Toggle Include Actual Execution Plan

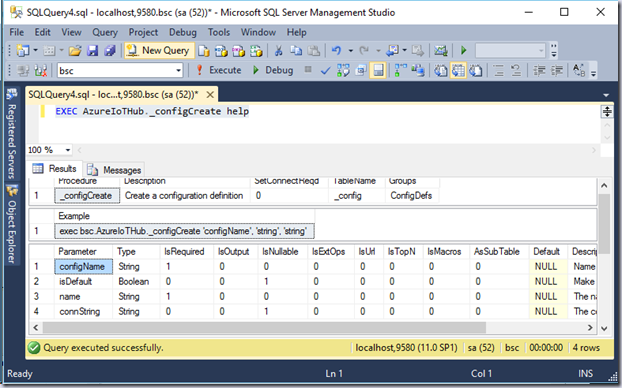coord(400,71)
